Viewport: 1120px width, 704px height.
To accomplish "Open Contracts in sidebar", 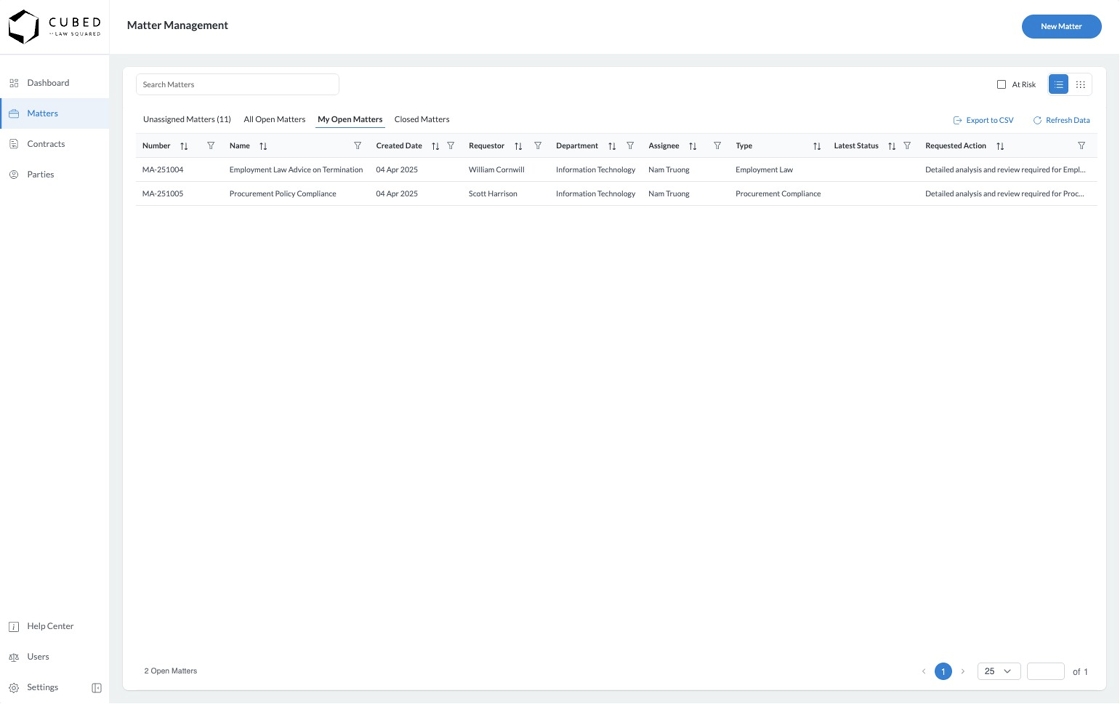I will point(54,144).
